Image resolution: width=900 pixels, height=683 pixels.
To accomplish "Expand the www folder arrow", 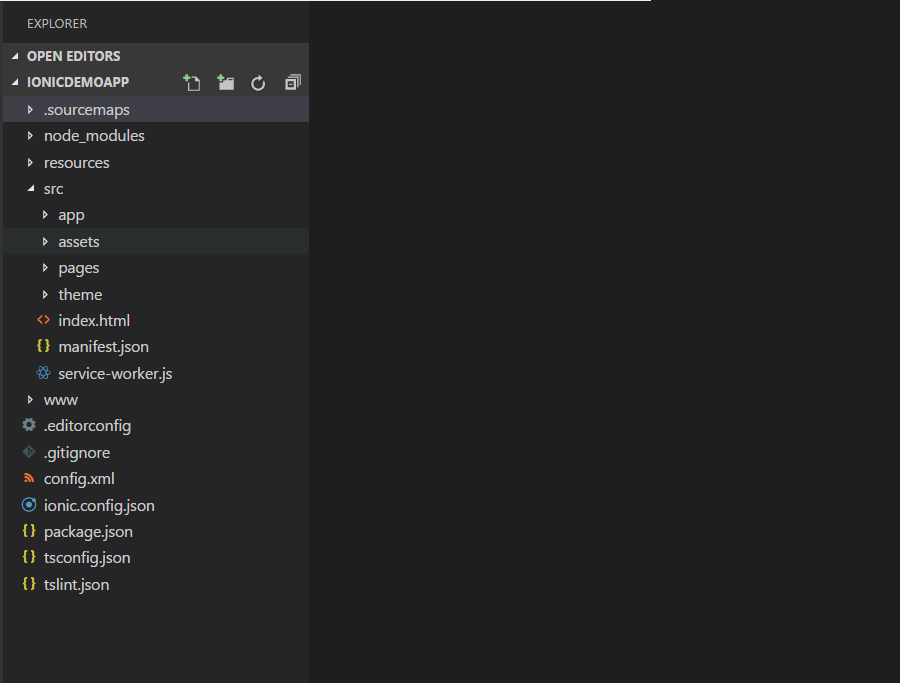I will (30, 399).
